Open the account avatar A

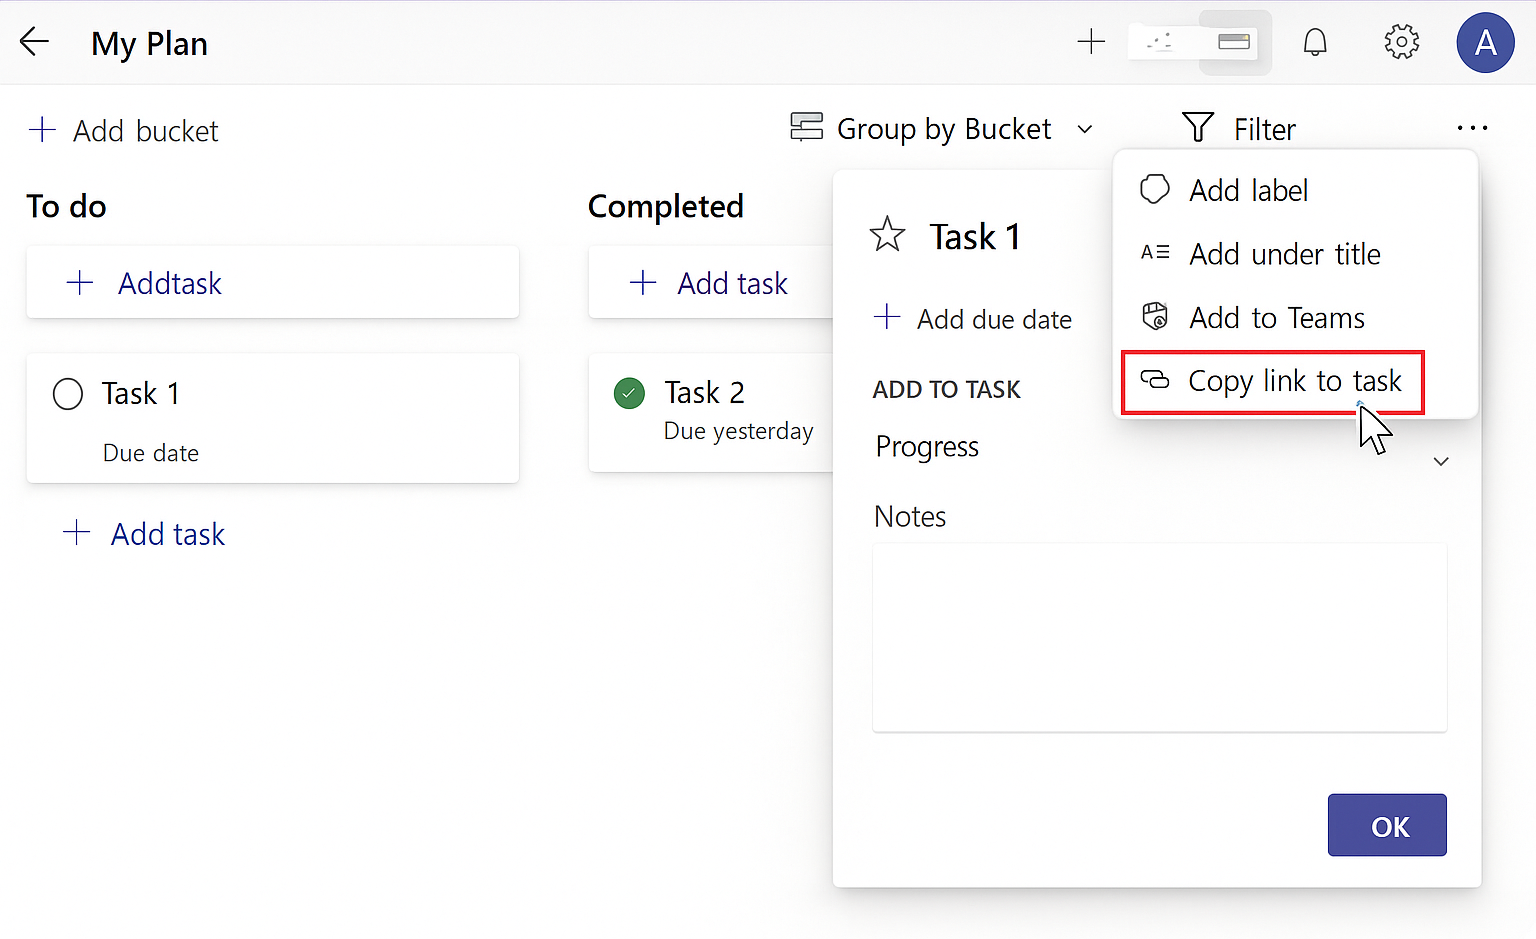pos(1485,43)
